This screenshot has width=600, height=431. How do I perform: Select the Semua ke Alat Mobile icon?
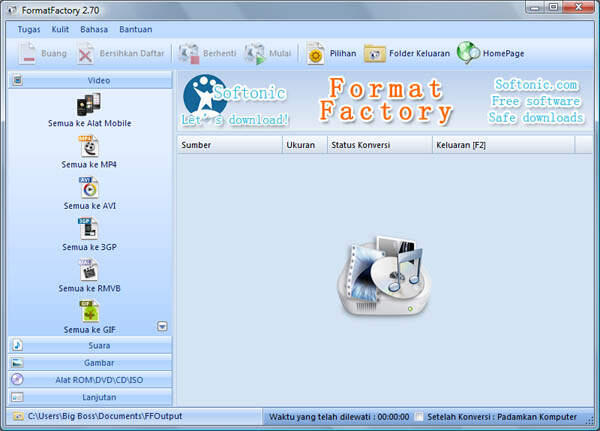(89, 104)
